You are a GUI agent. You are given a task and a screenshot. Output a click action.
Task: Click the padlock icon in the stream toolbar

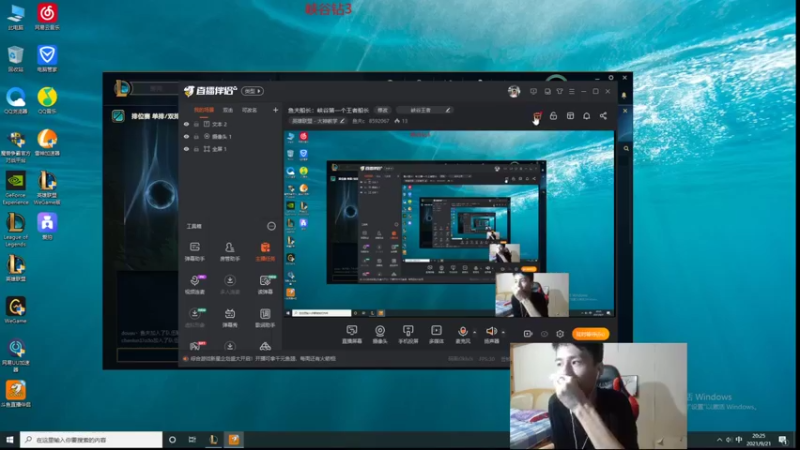coord(553,116)
